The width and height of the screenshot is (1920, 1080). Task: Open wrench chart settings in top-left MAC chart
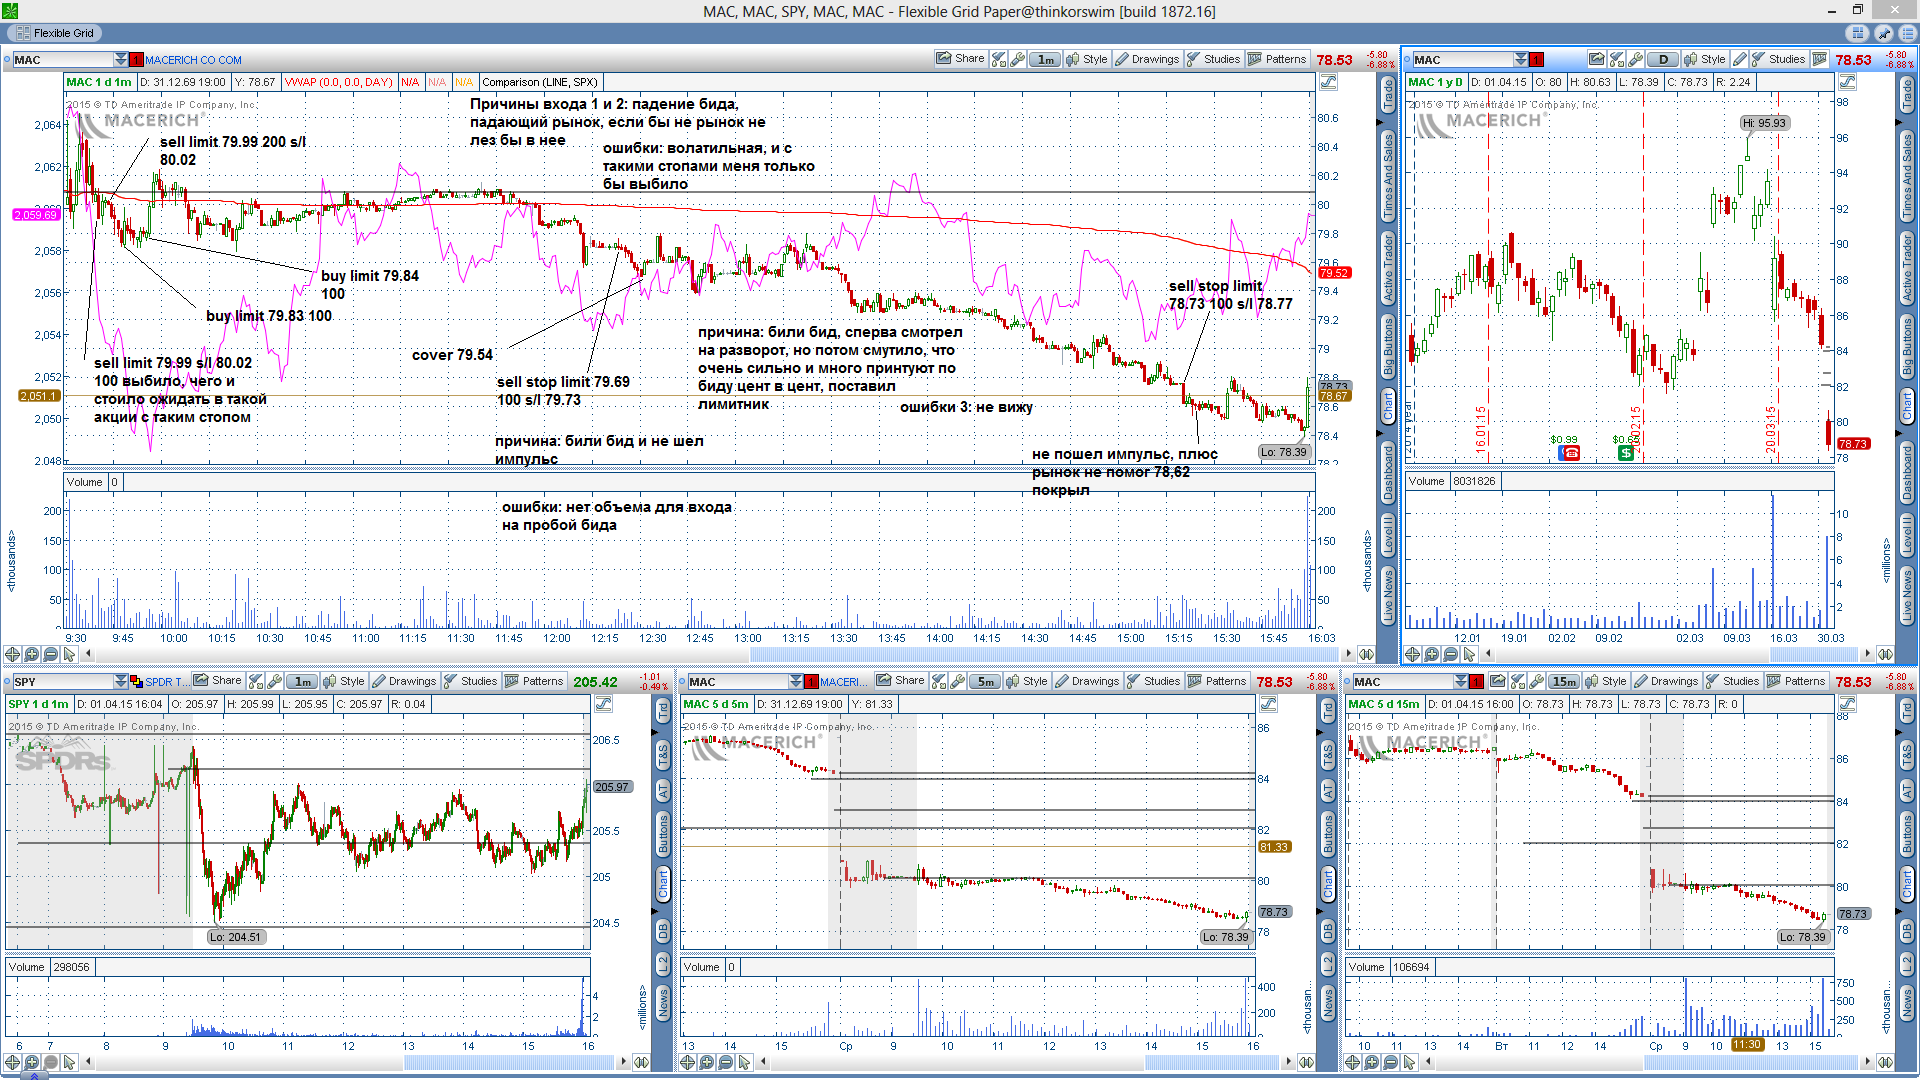click(x=1017, y=59)
